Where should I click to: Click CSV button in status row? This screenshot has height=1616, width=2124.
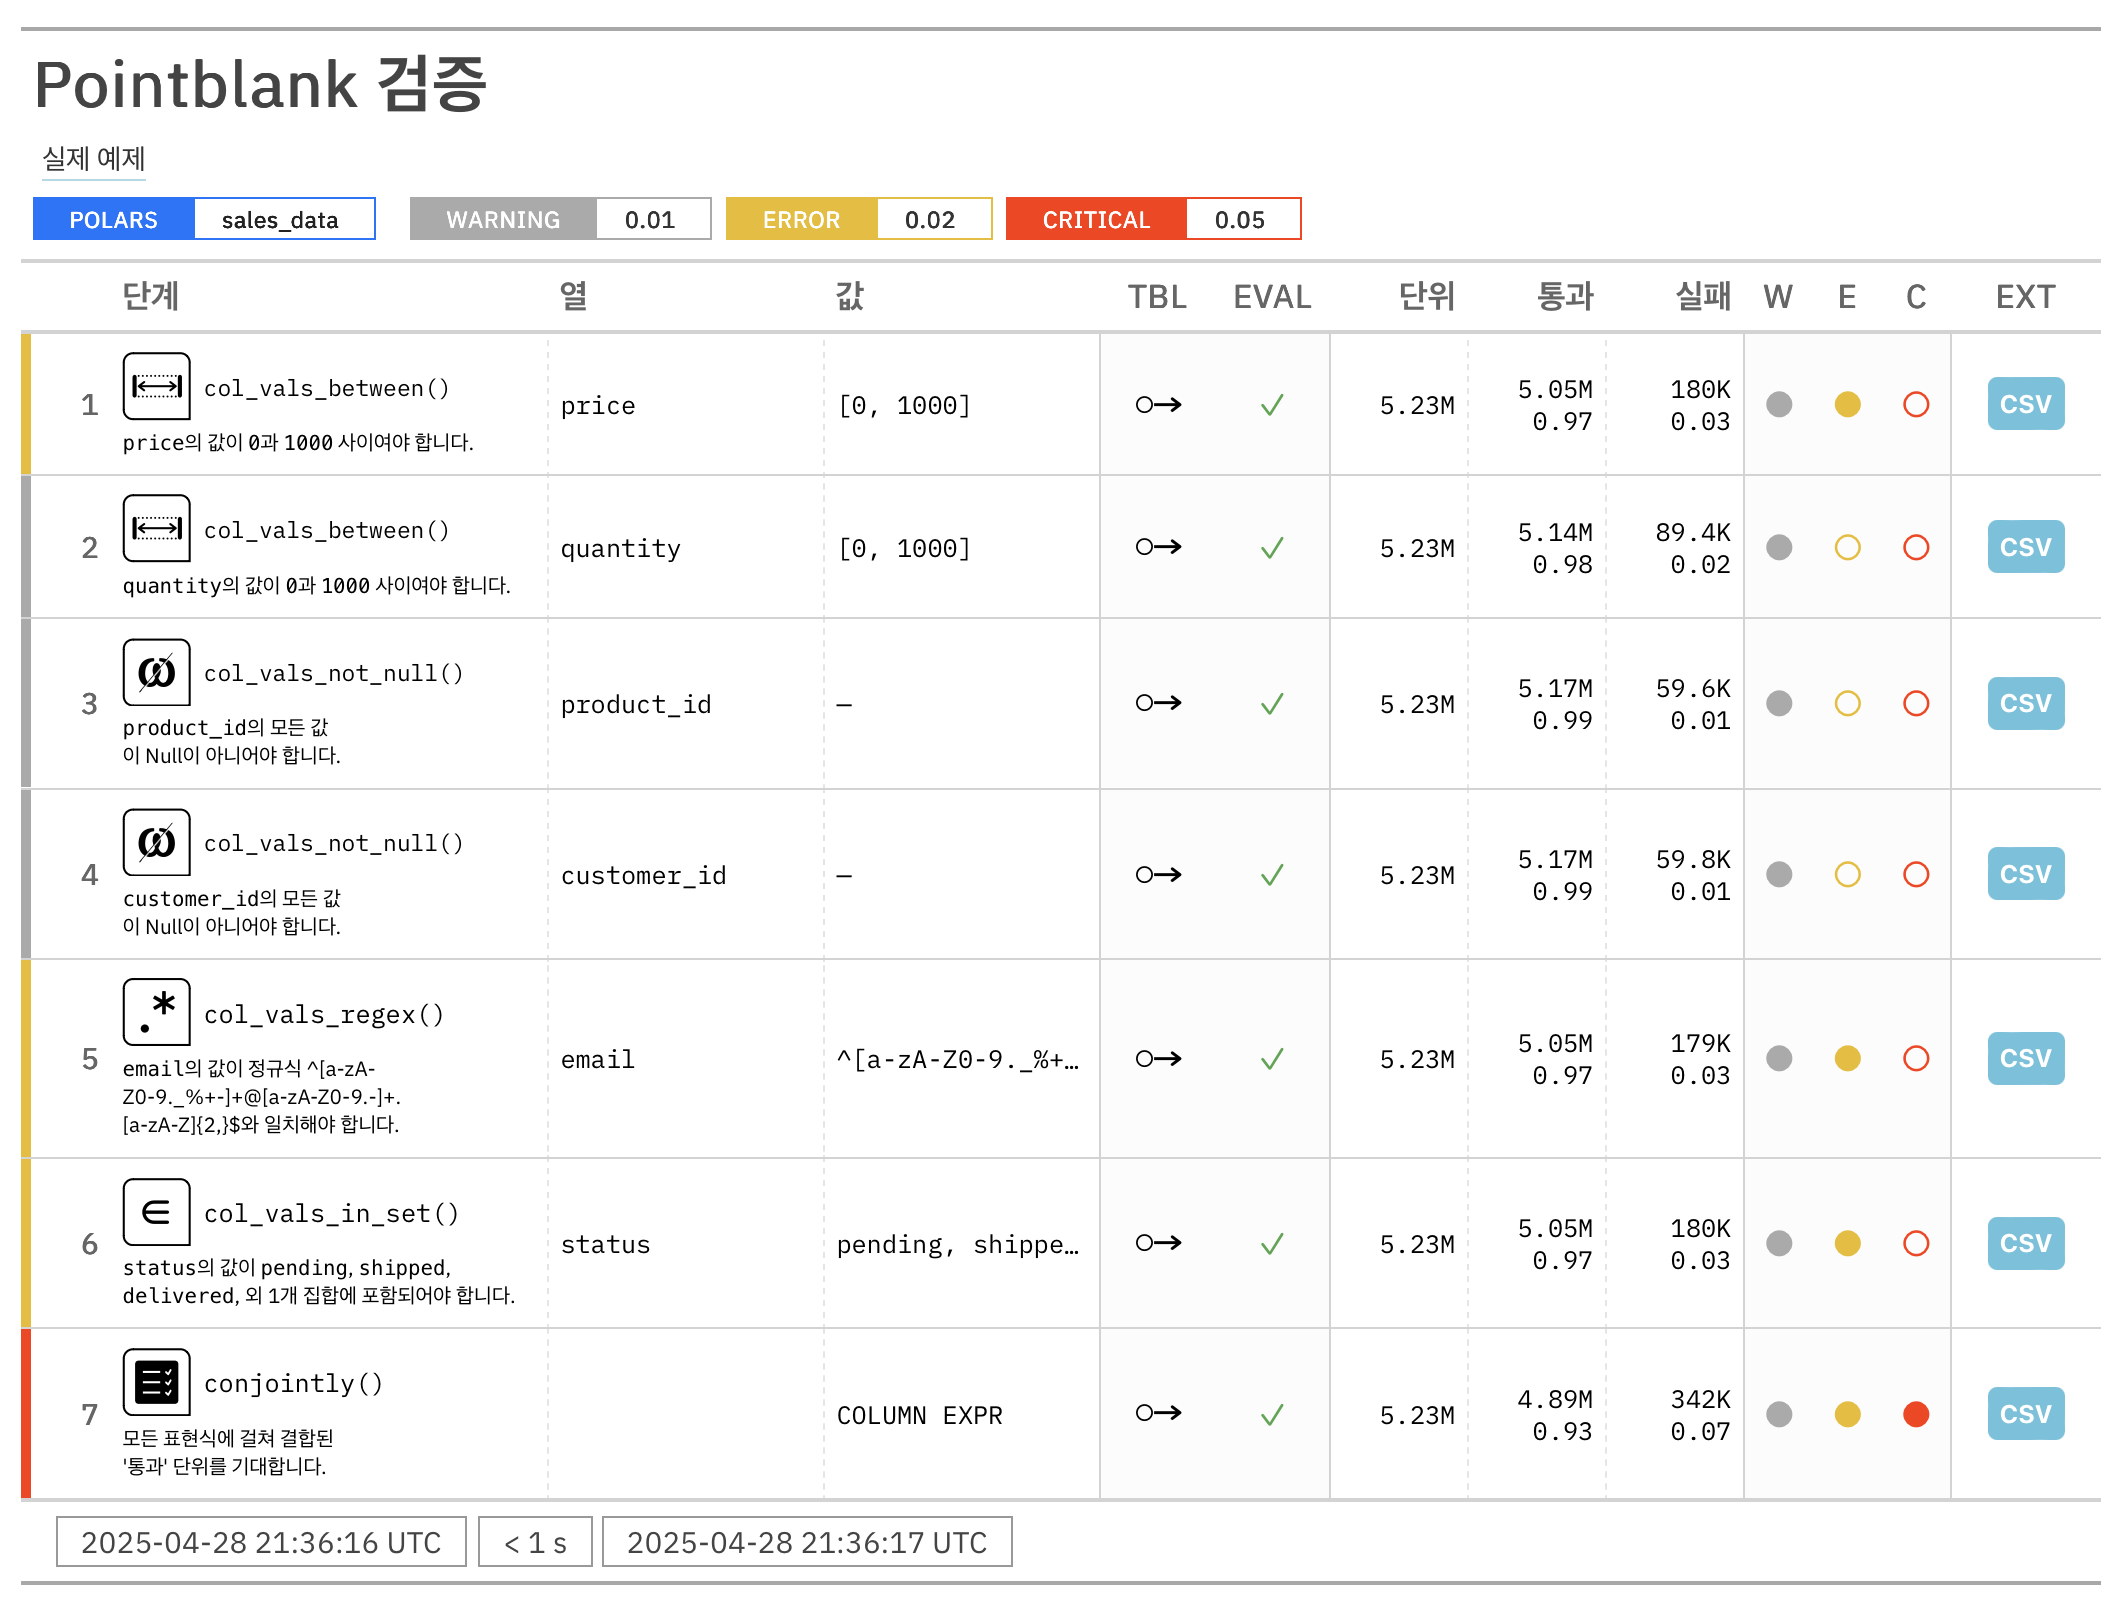pos(2025,1243)
